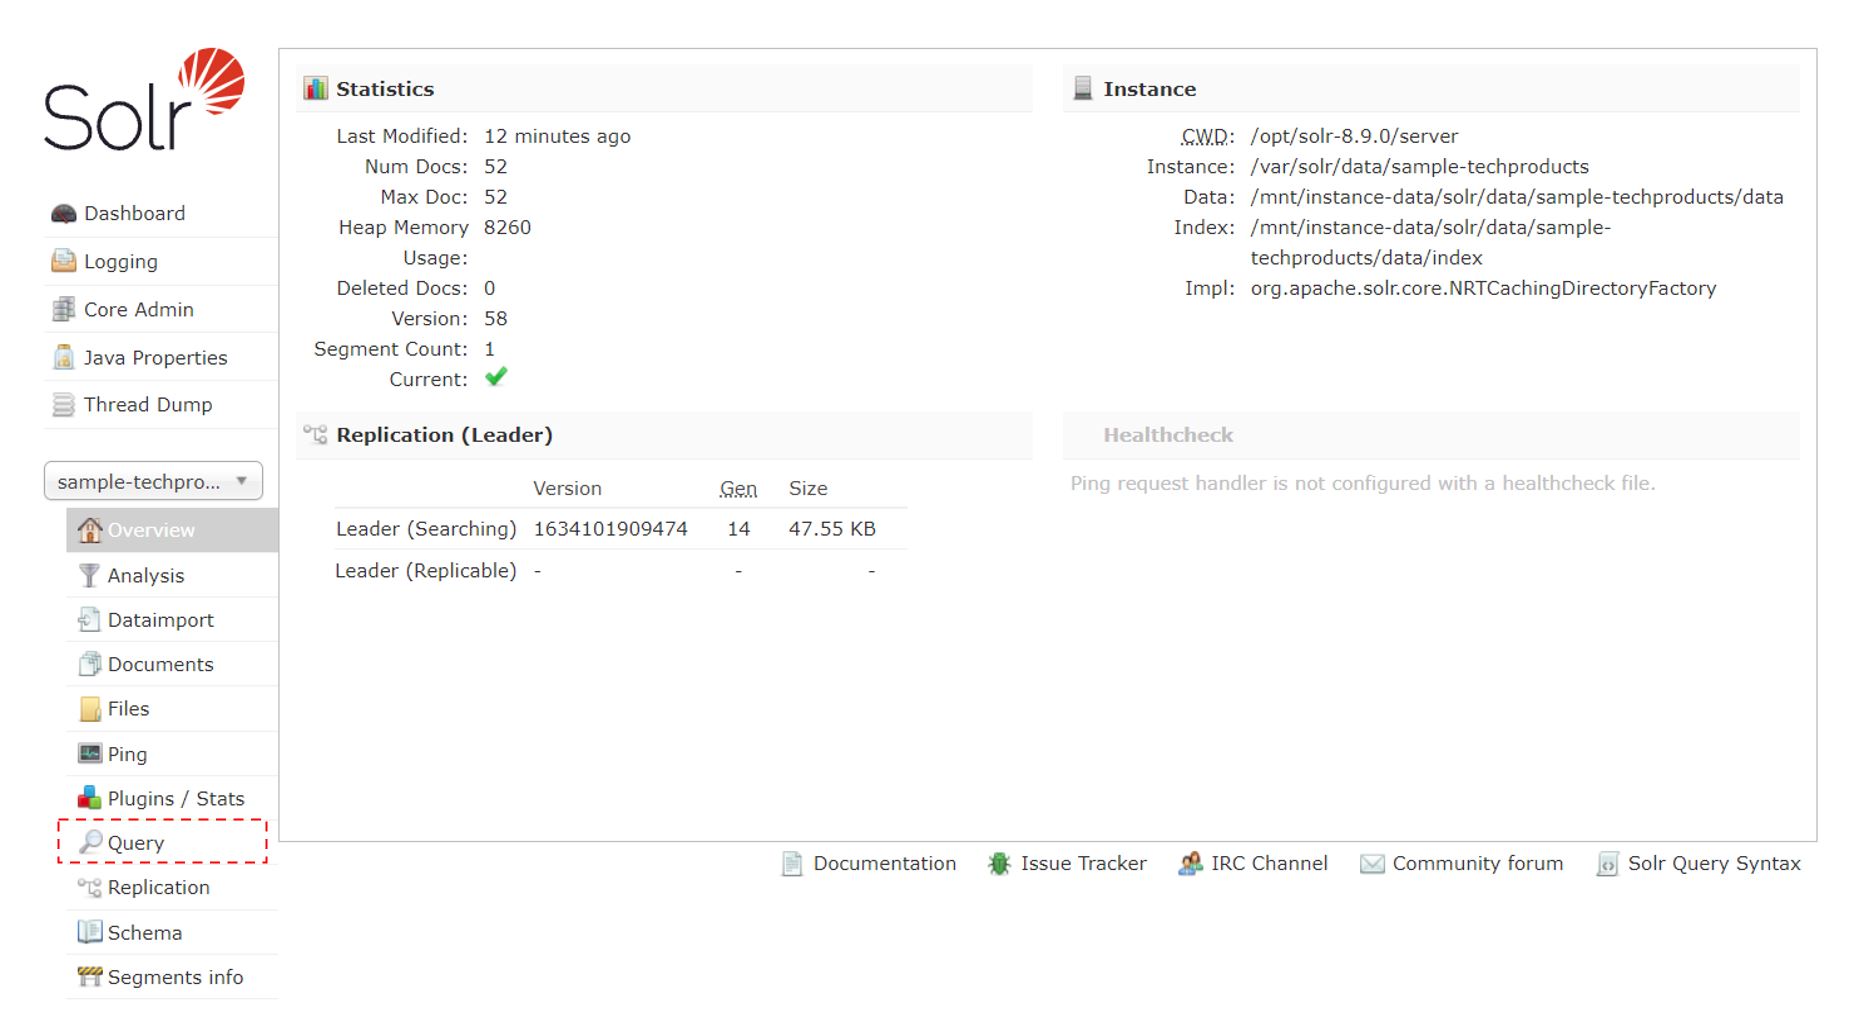This screenshot has height=1017, width=1850.
Task: View Java Properties
Action: (x=155, y=358)
